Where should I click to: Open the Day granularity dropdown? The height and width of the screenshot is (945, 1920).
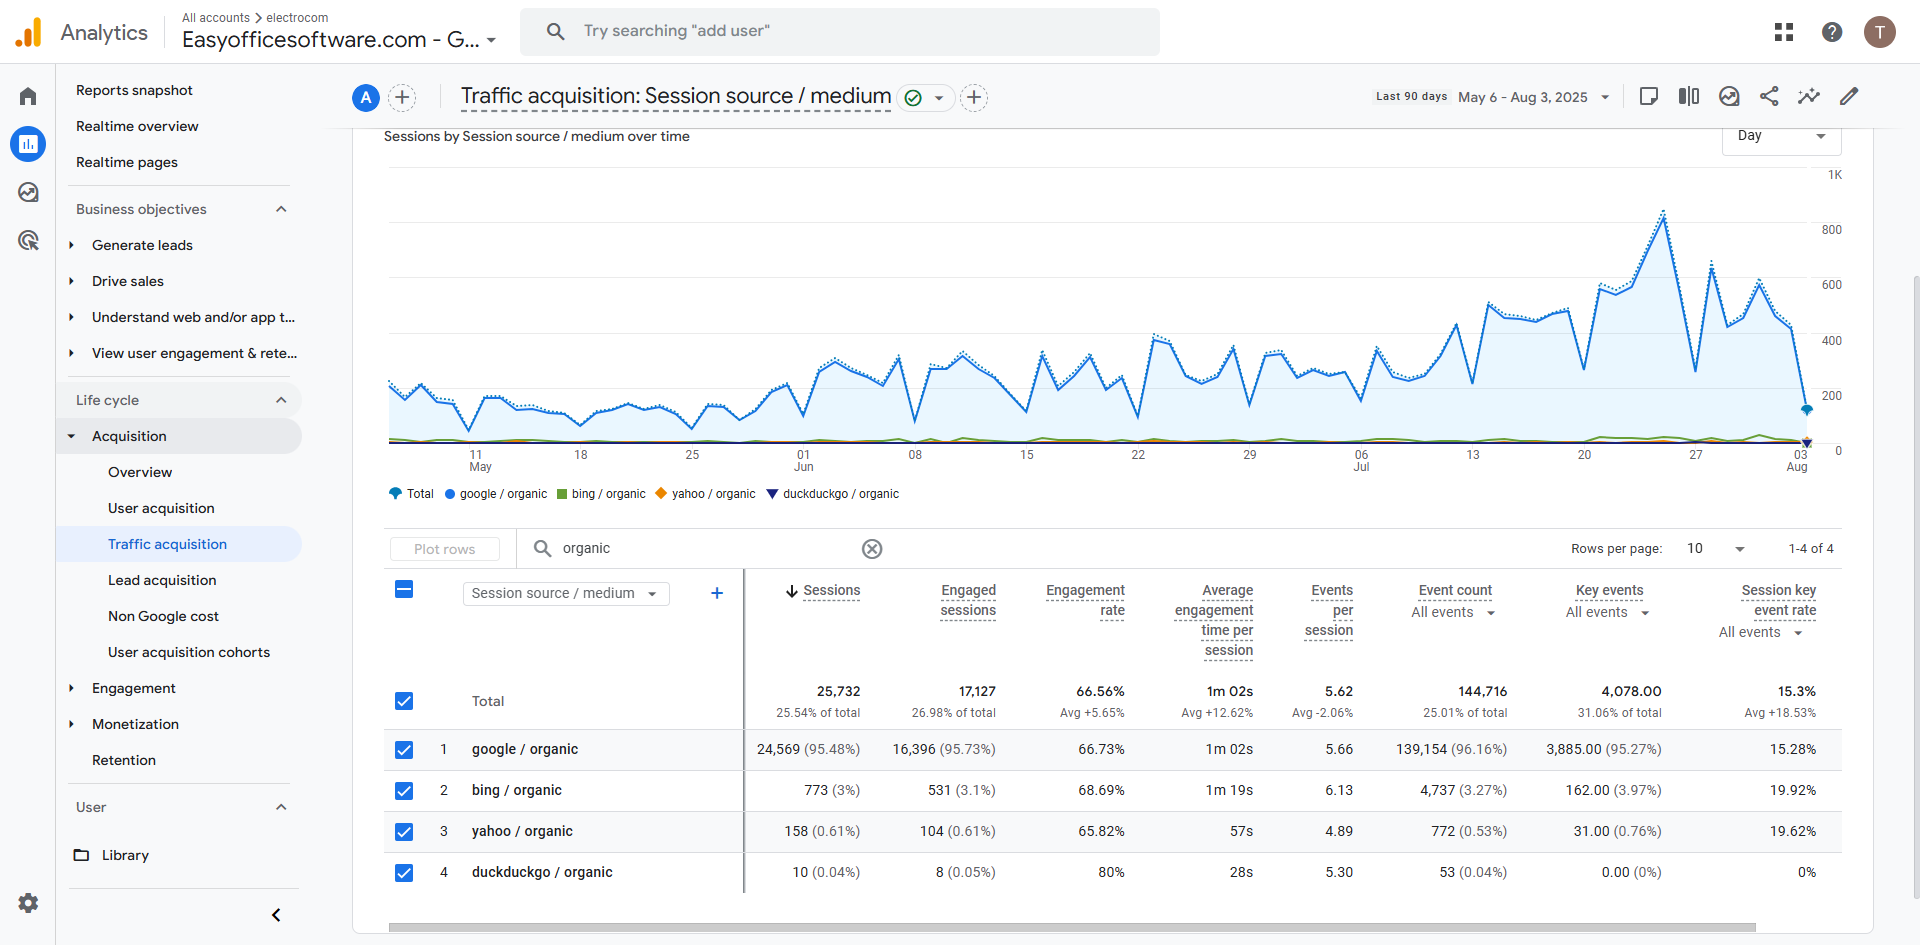[x=1782, y=137]
